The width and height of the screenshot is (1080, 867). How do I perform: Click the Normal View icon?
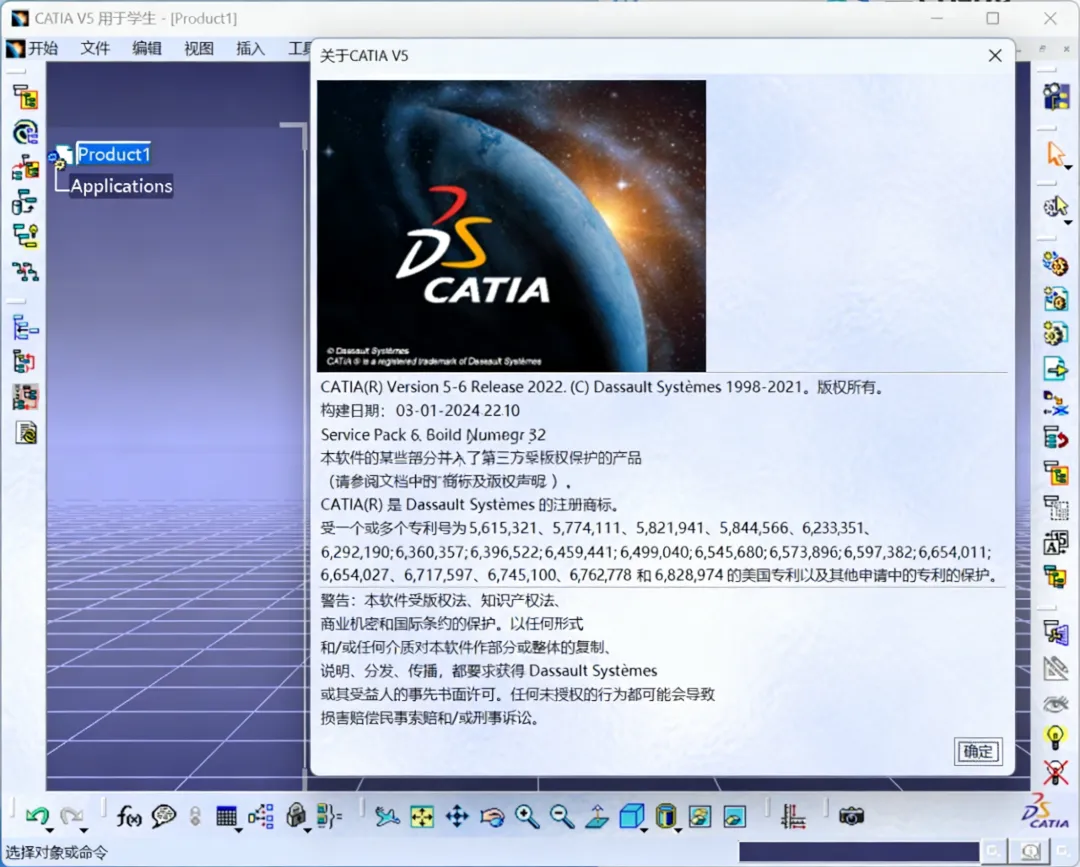[597, 817]
